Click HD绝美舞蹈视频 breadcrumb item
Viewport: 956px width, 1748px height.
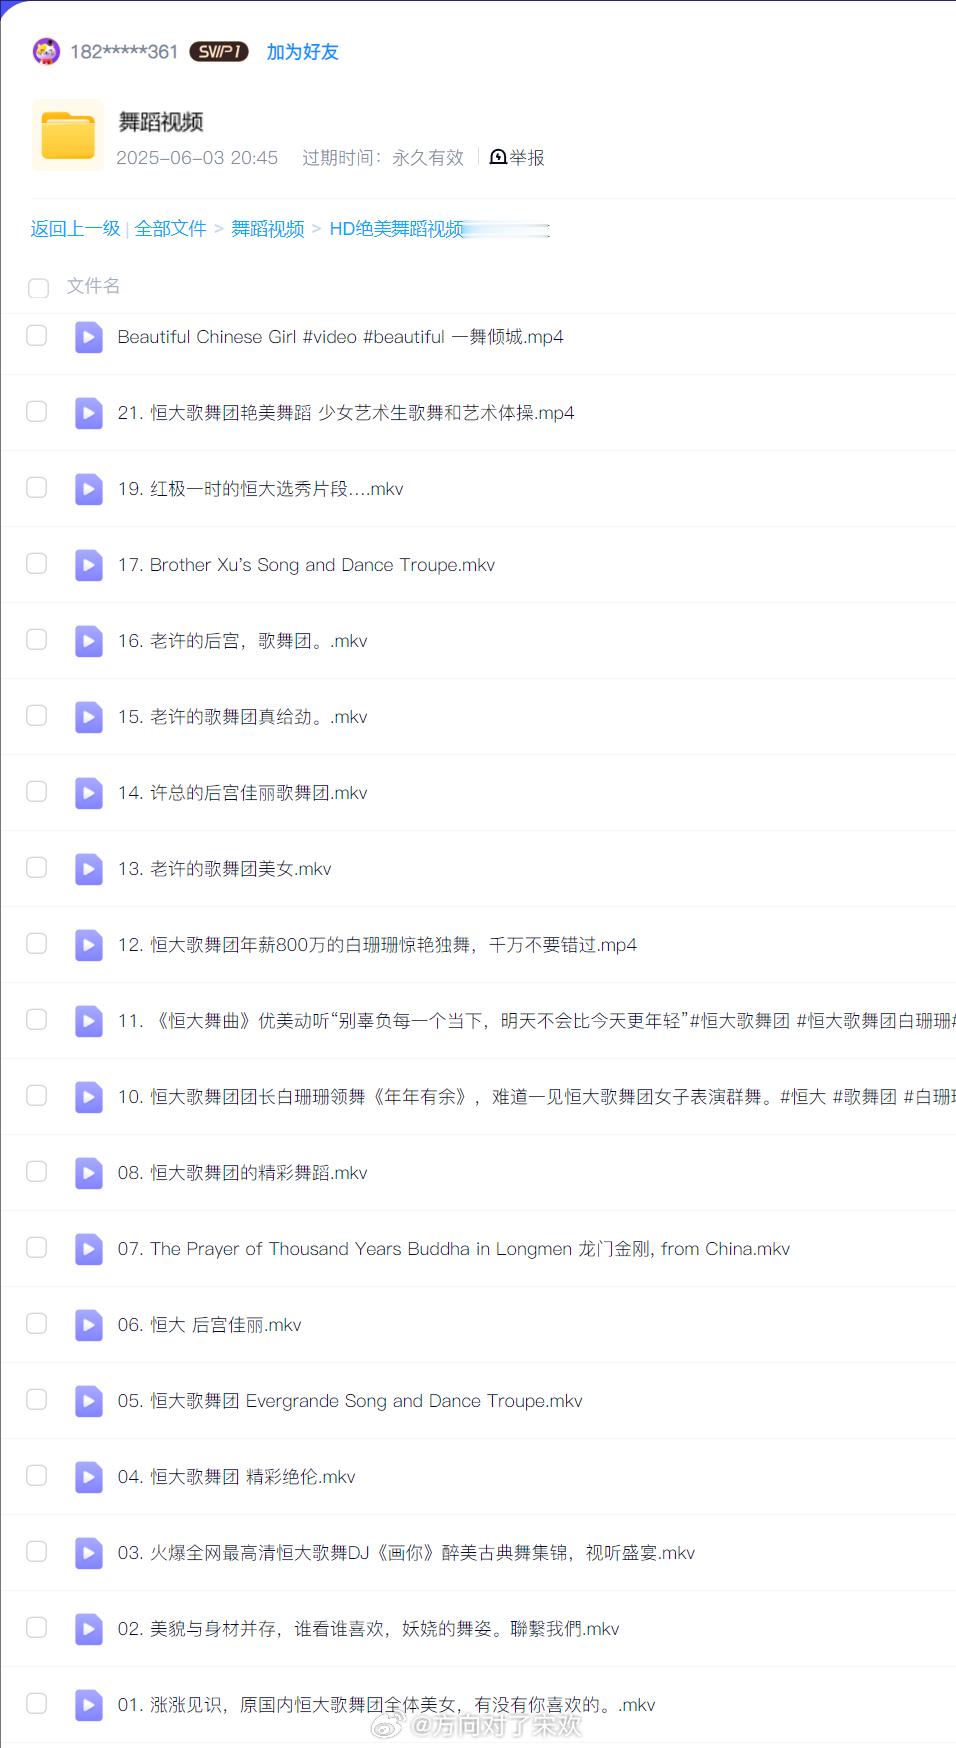pyautogui.click(x=397, y=229)
